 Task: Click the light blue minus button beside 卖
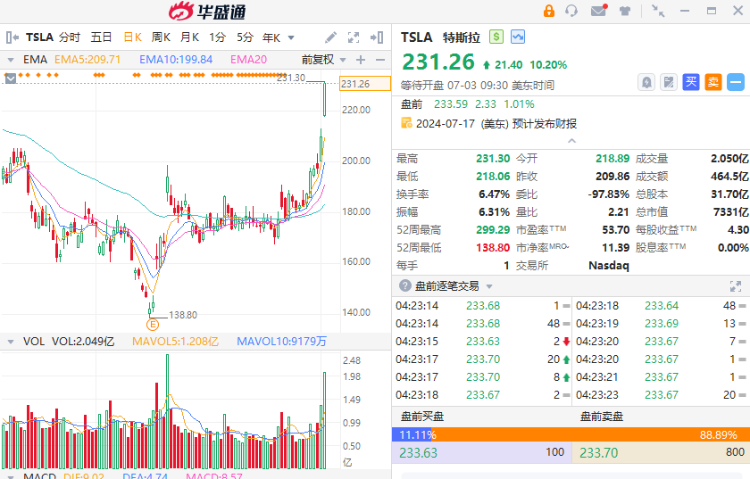(x=736, y=82)
